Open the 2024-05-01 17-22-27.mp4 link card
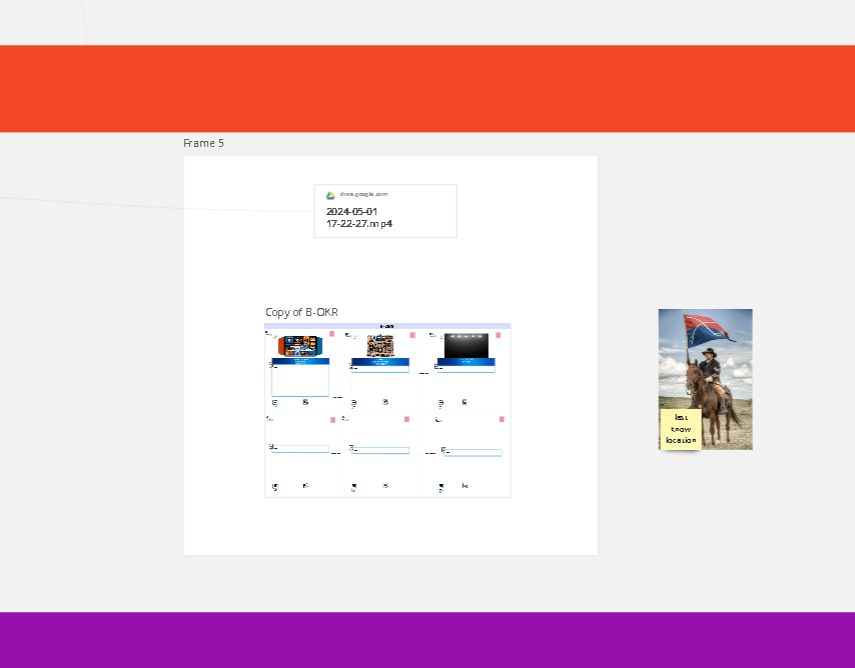This screenshot has height=668, width=855. pos(386,211)
